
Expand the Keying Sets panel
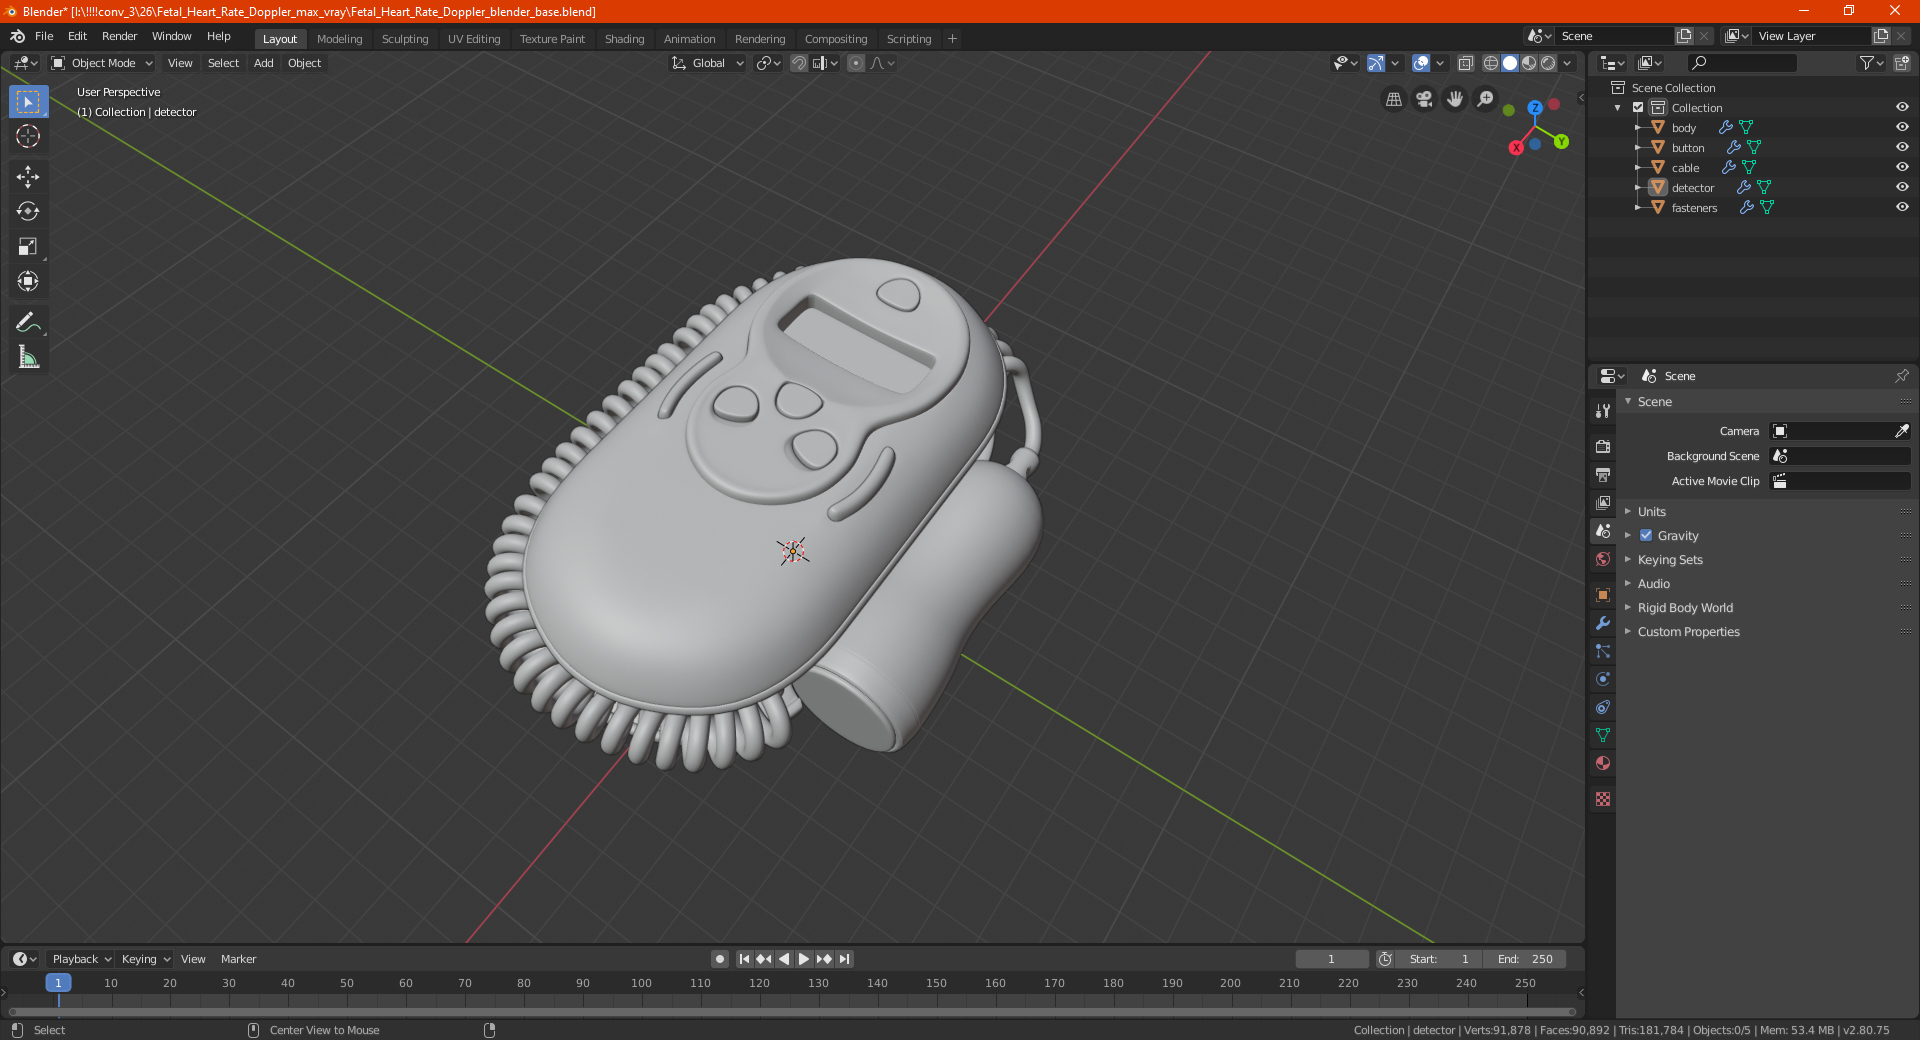[x=1670, y=559]
